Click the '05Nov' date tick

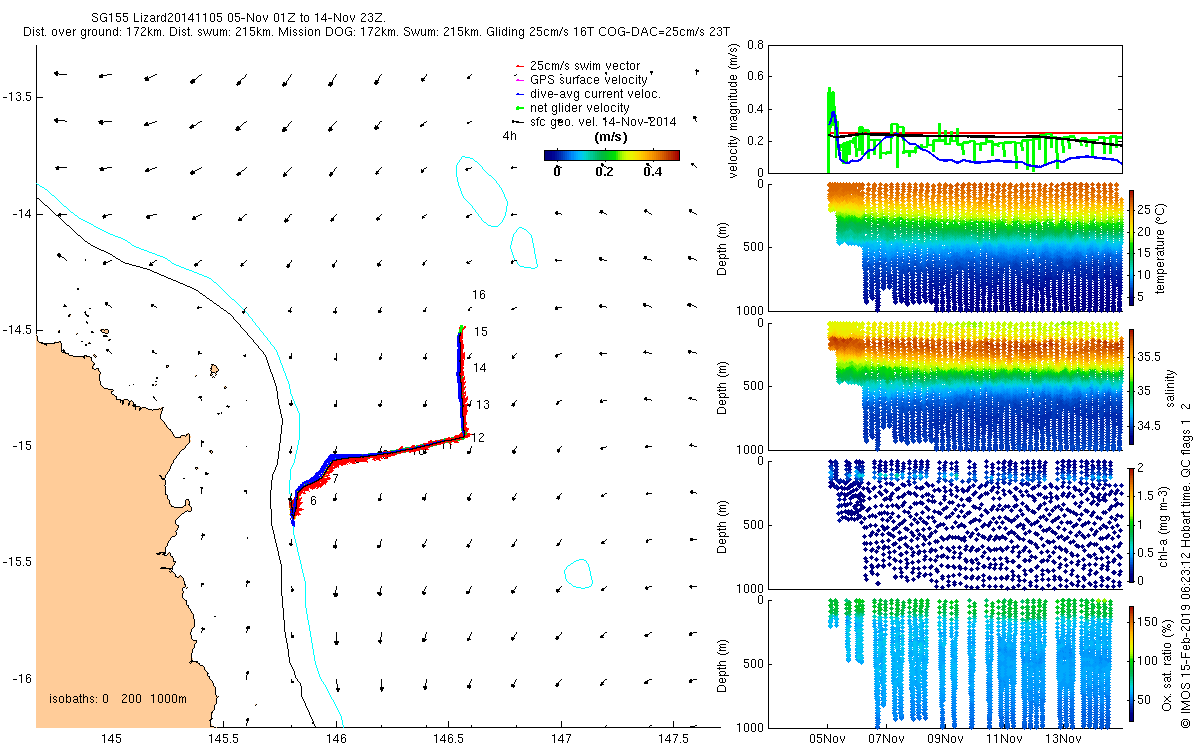(x=827, y=739)
